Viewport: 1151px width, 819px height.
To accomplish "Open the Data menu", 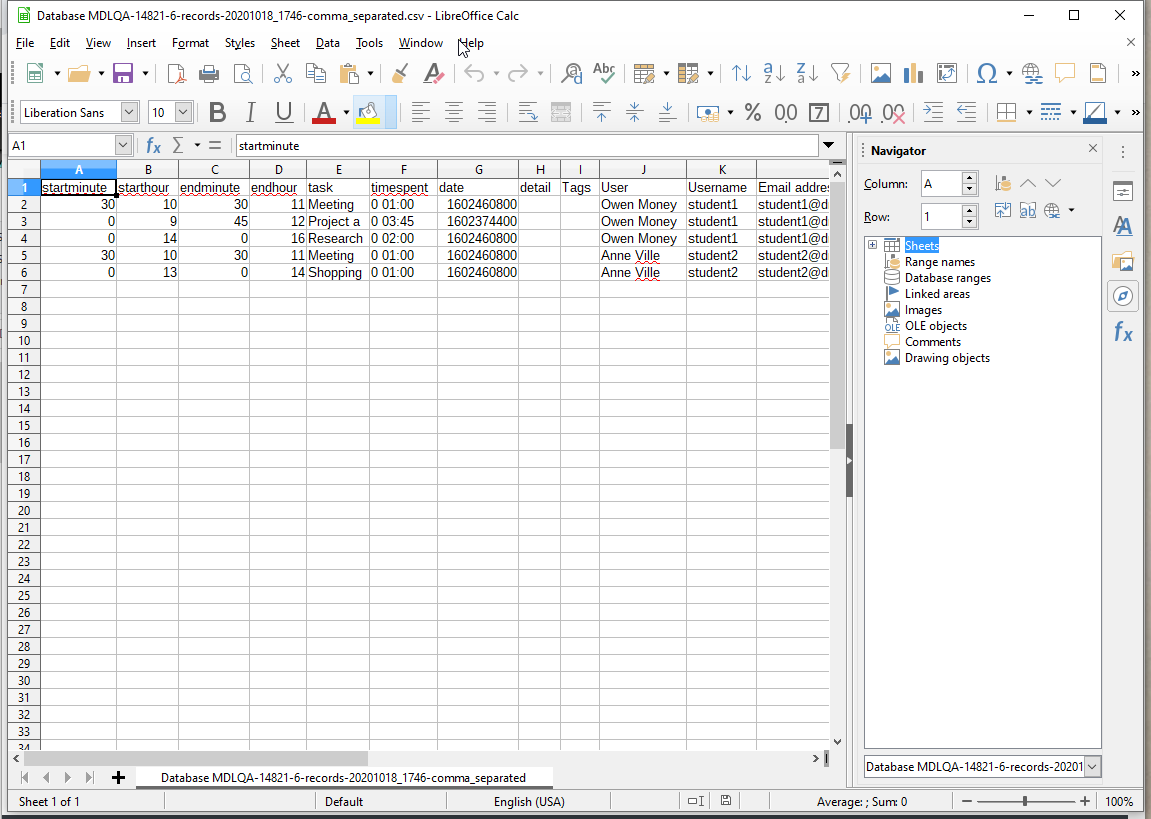I will 327,43.
